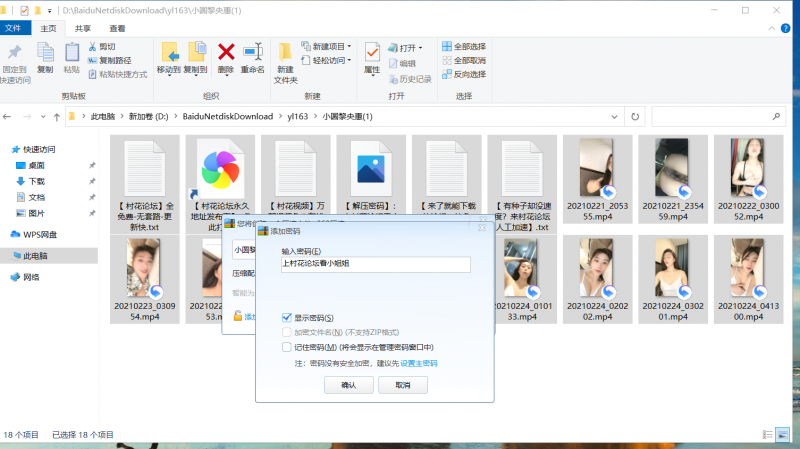Select Downloads (下载) in the navigation pane
This screenshot has height=449, width=800.
37,181
